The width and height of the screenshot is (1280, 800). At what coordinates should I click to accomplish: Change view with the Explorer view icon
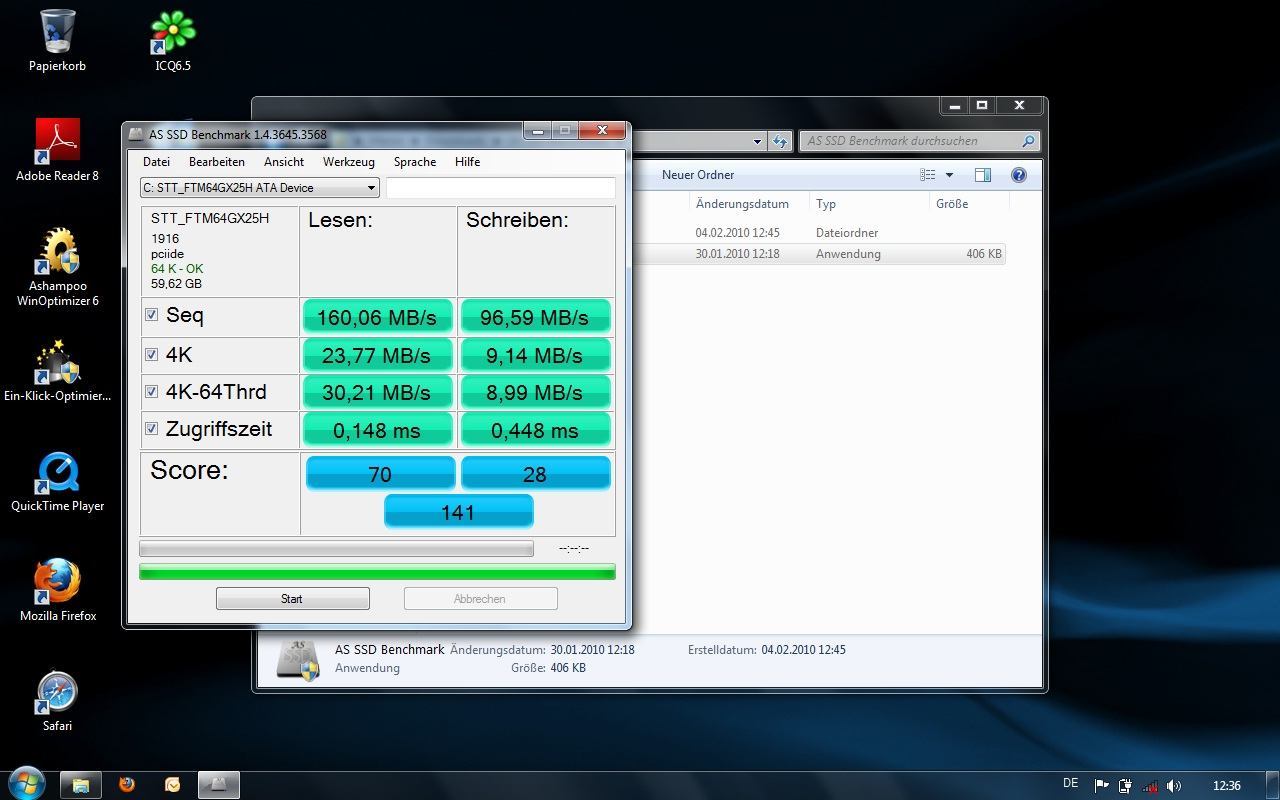pyautogui.click(x=928, y=175)
